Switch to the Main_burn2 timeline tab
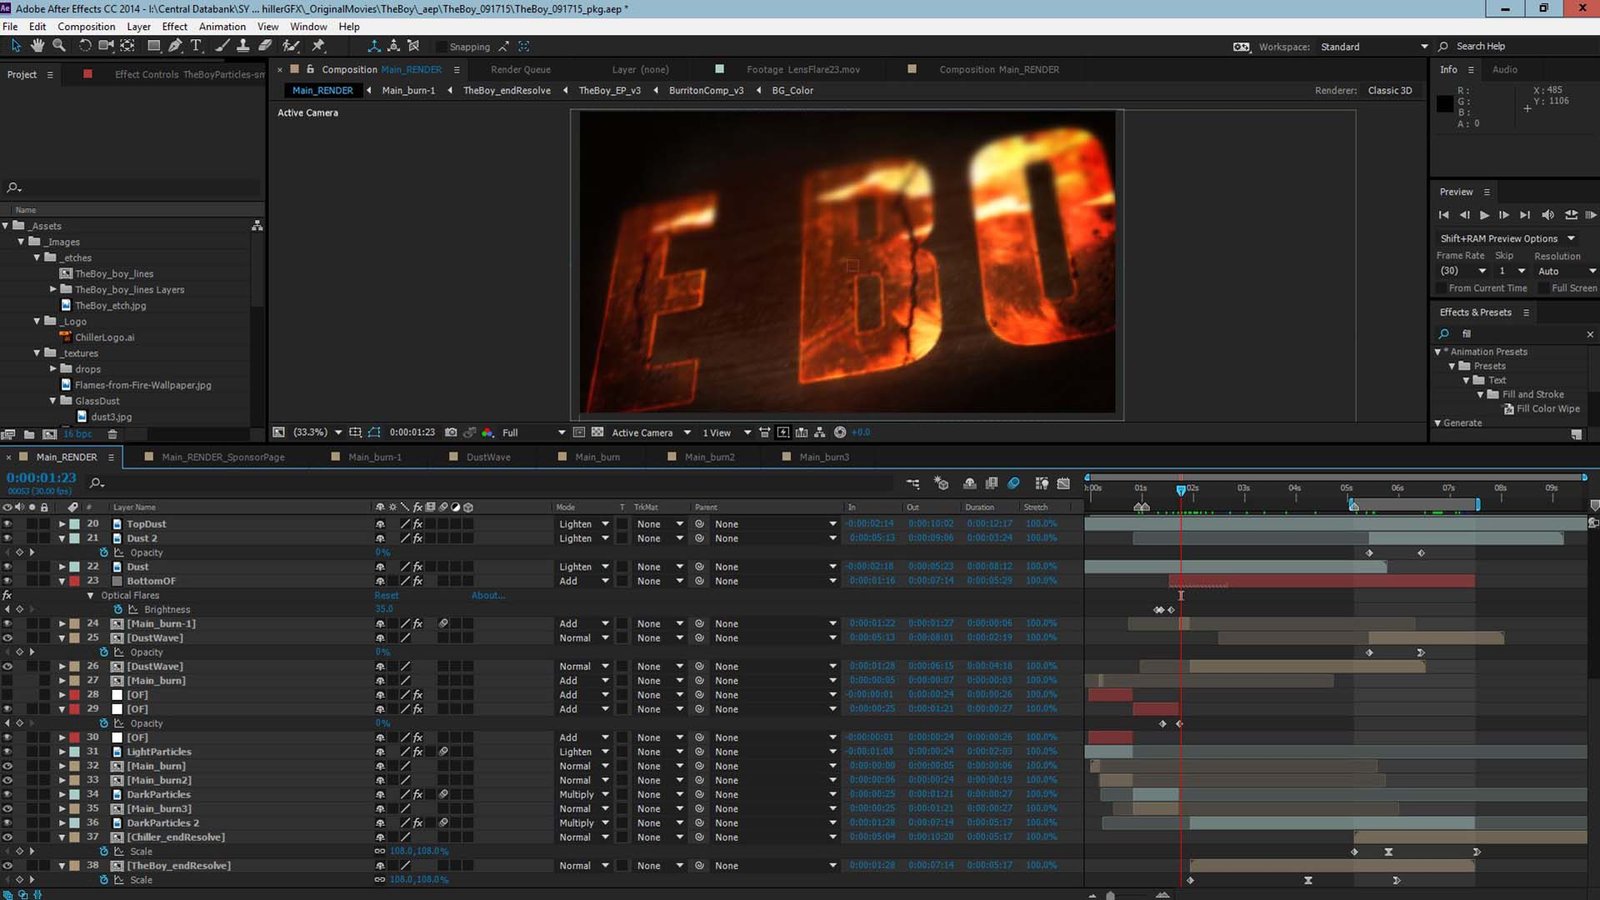This screenshot has height=900, width=1600. pyautogui.click(x=709, y=457)
